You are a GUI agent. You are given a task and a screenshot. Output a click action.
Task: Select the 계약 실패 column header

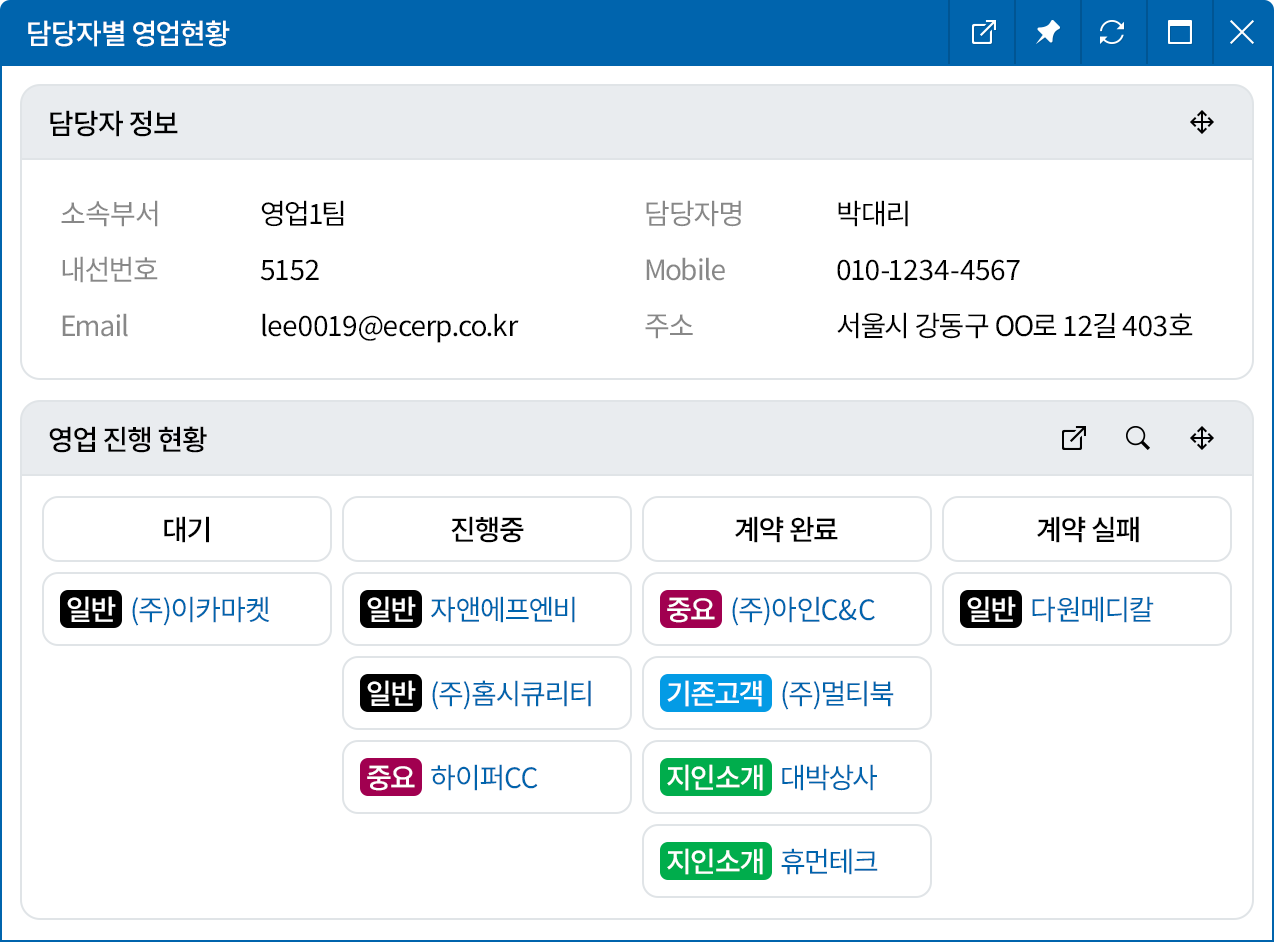[1087, 529]
